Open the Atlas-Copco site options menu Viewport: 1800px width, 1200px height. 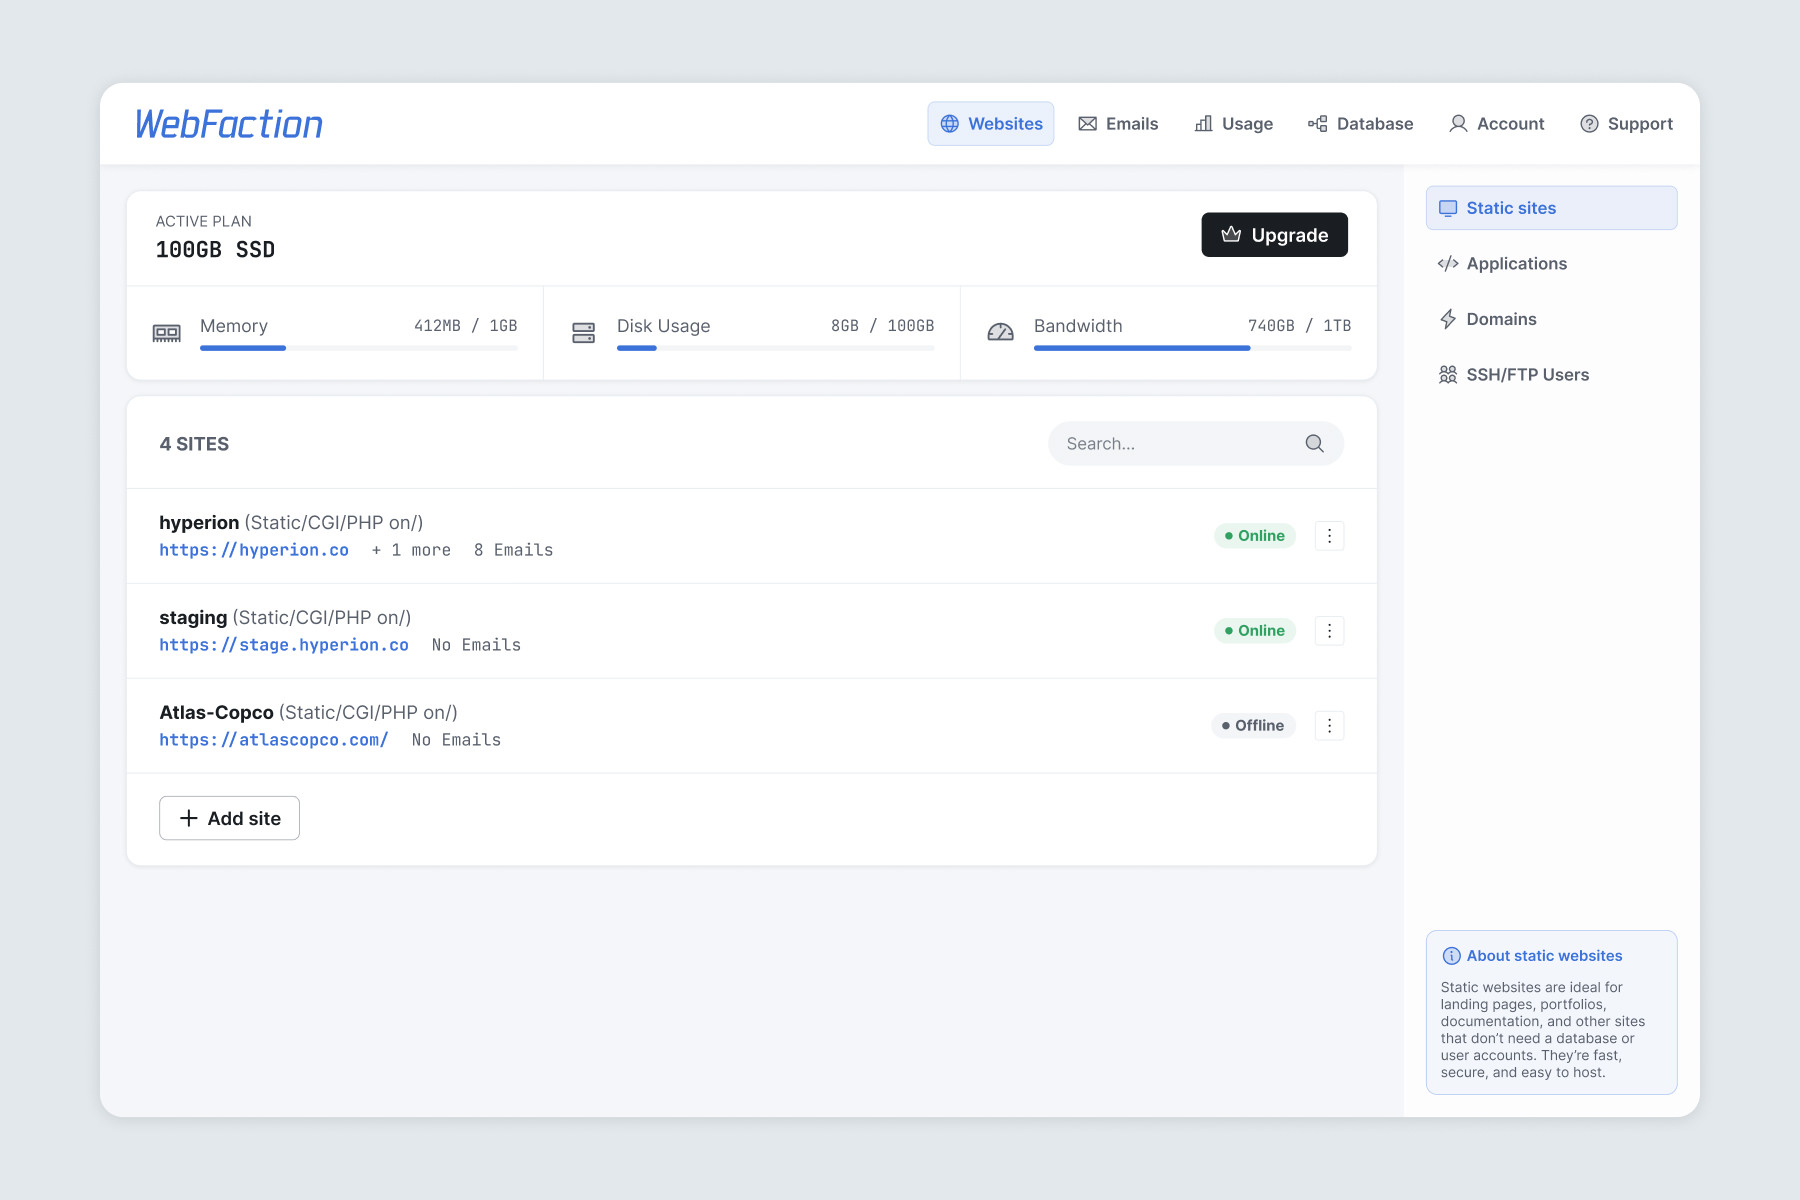(x=1329, y=726)
